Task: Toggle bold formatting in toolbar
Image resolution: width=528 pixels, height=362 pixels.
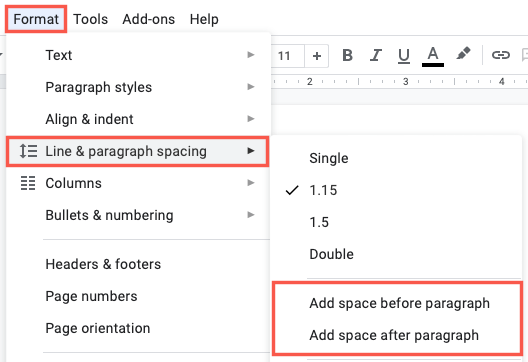Action: 347,55
